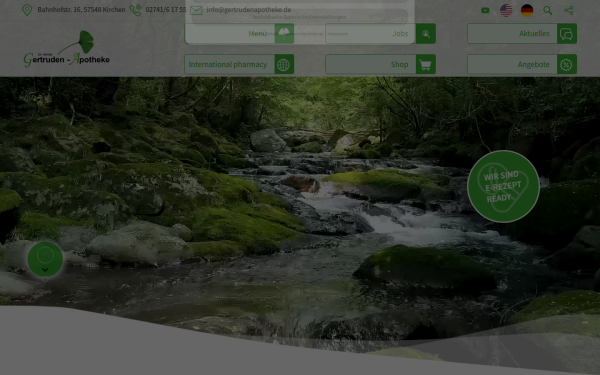
Task: Click the Wir sind E-Rezept ready badge
Action: [503, 186]
